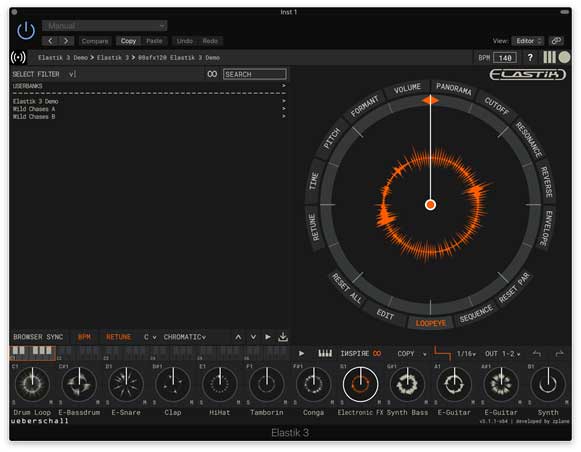
Task: Go to previous preset arrow
Action: click(50, 41)
